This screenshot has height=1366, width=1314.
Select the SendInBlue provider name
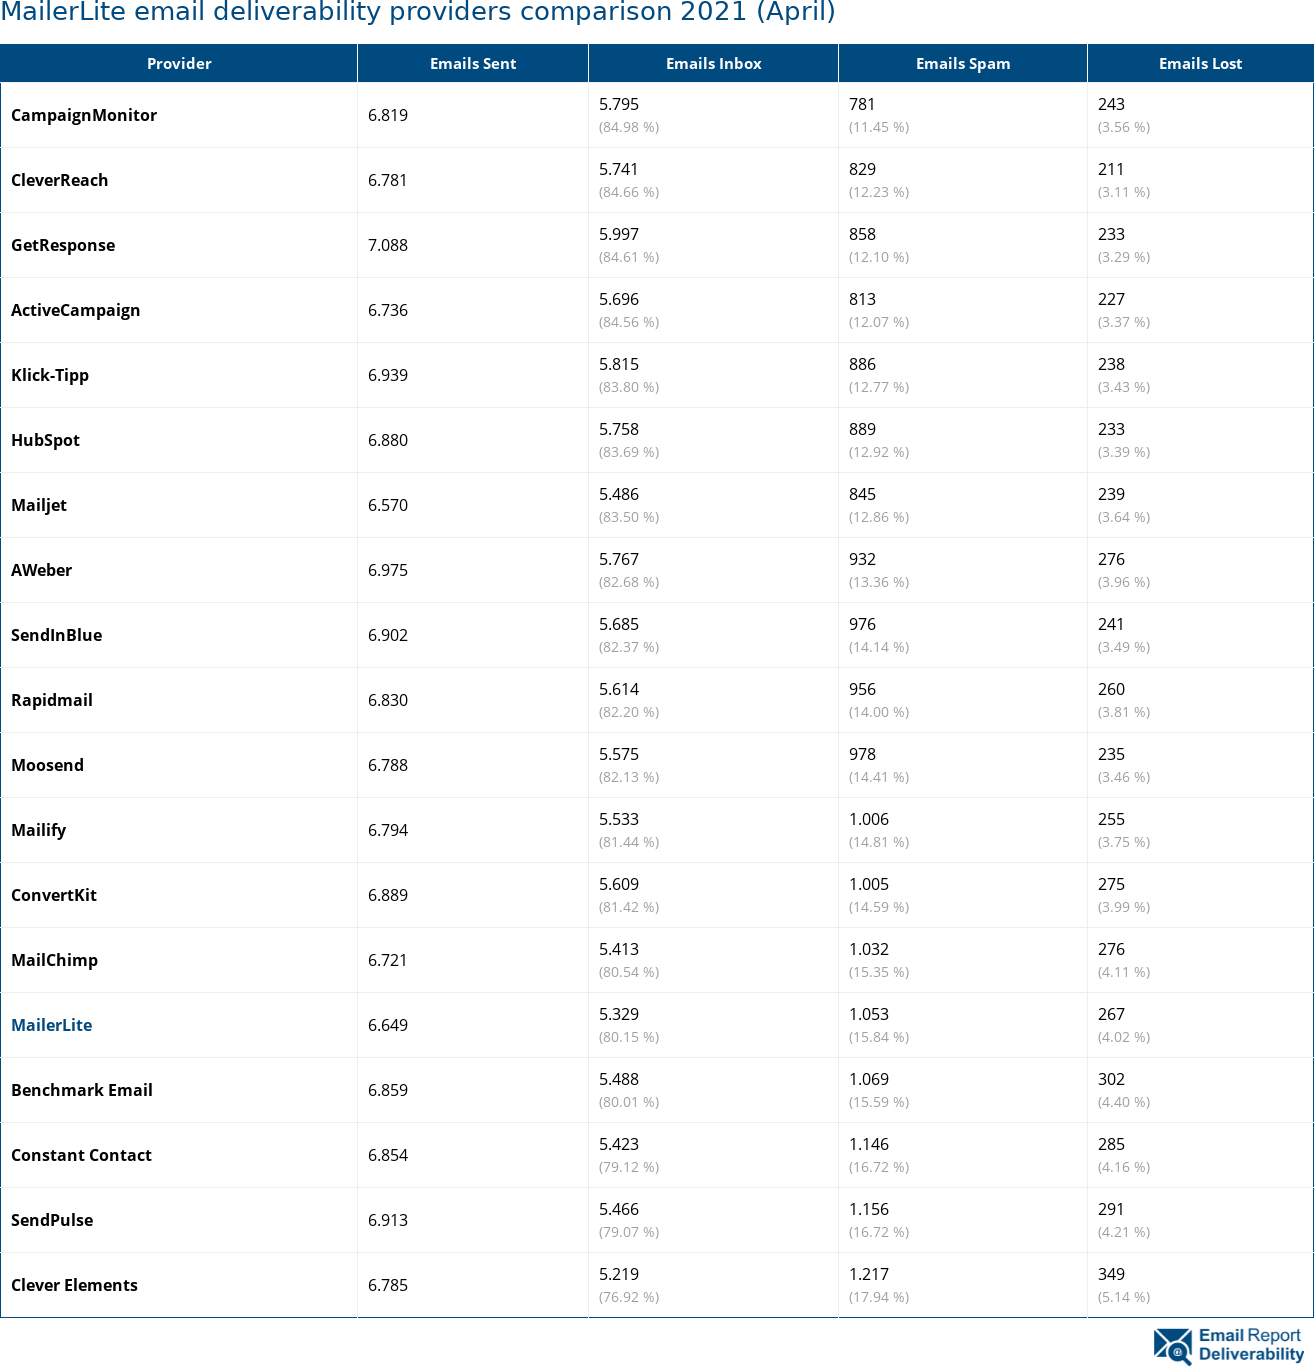click(56, 635)
